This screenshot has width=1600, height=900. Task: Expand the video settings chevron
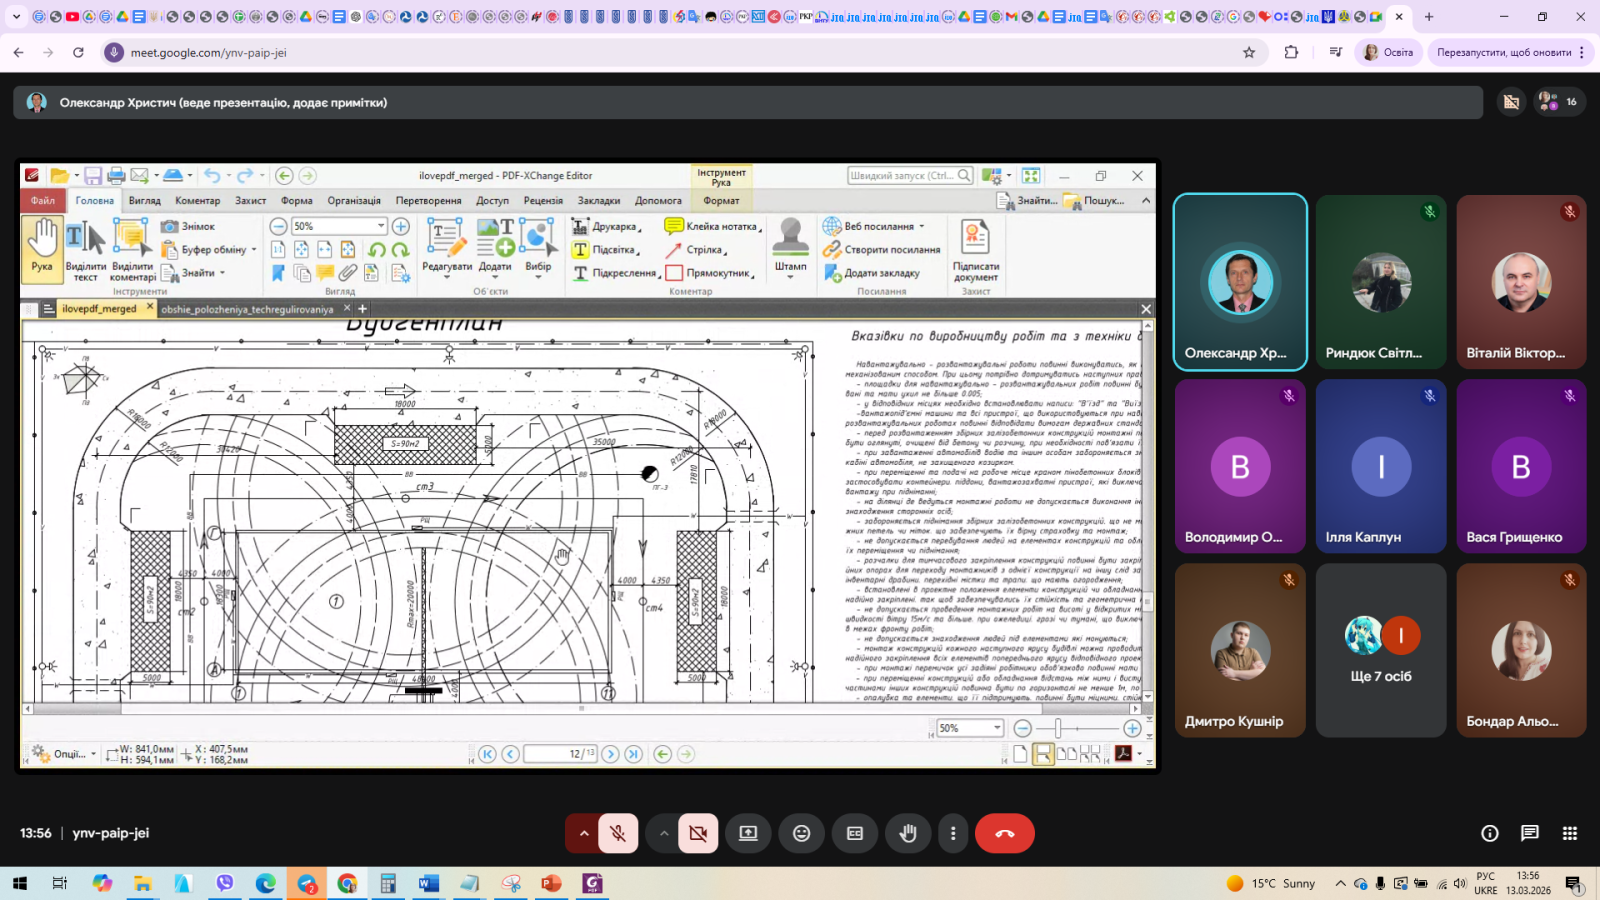coord(663,833)
